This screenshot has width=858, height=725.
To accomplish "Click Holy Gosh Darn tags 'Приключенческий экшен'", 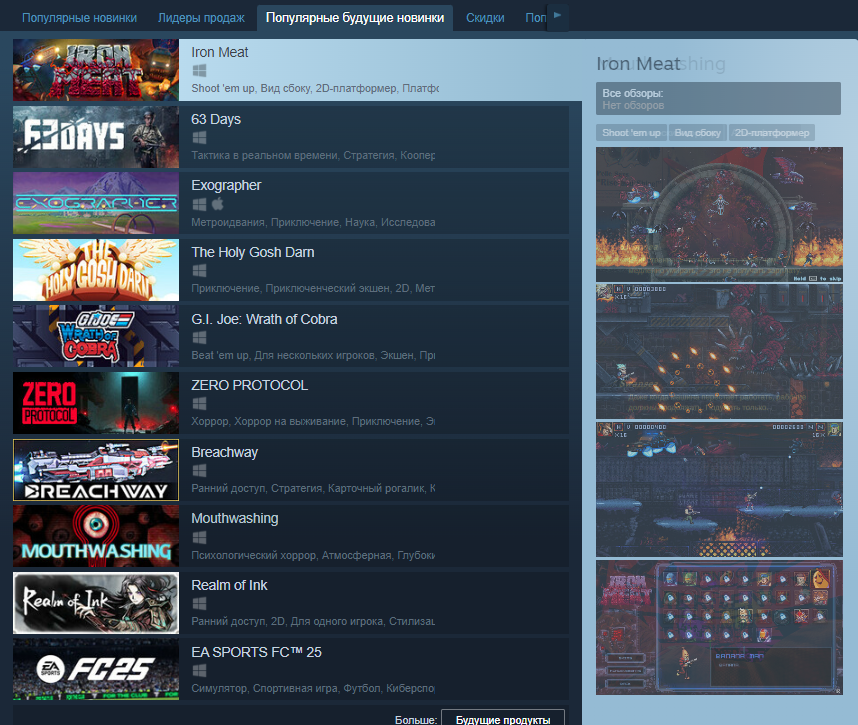I will pos(328,288).
